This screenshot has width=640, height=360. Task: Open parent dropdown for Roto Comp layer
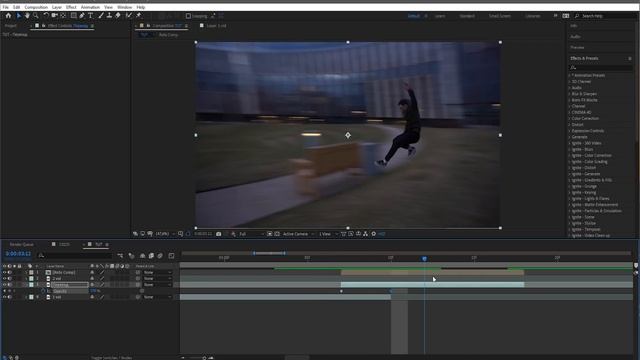(157, 272)
